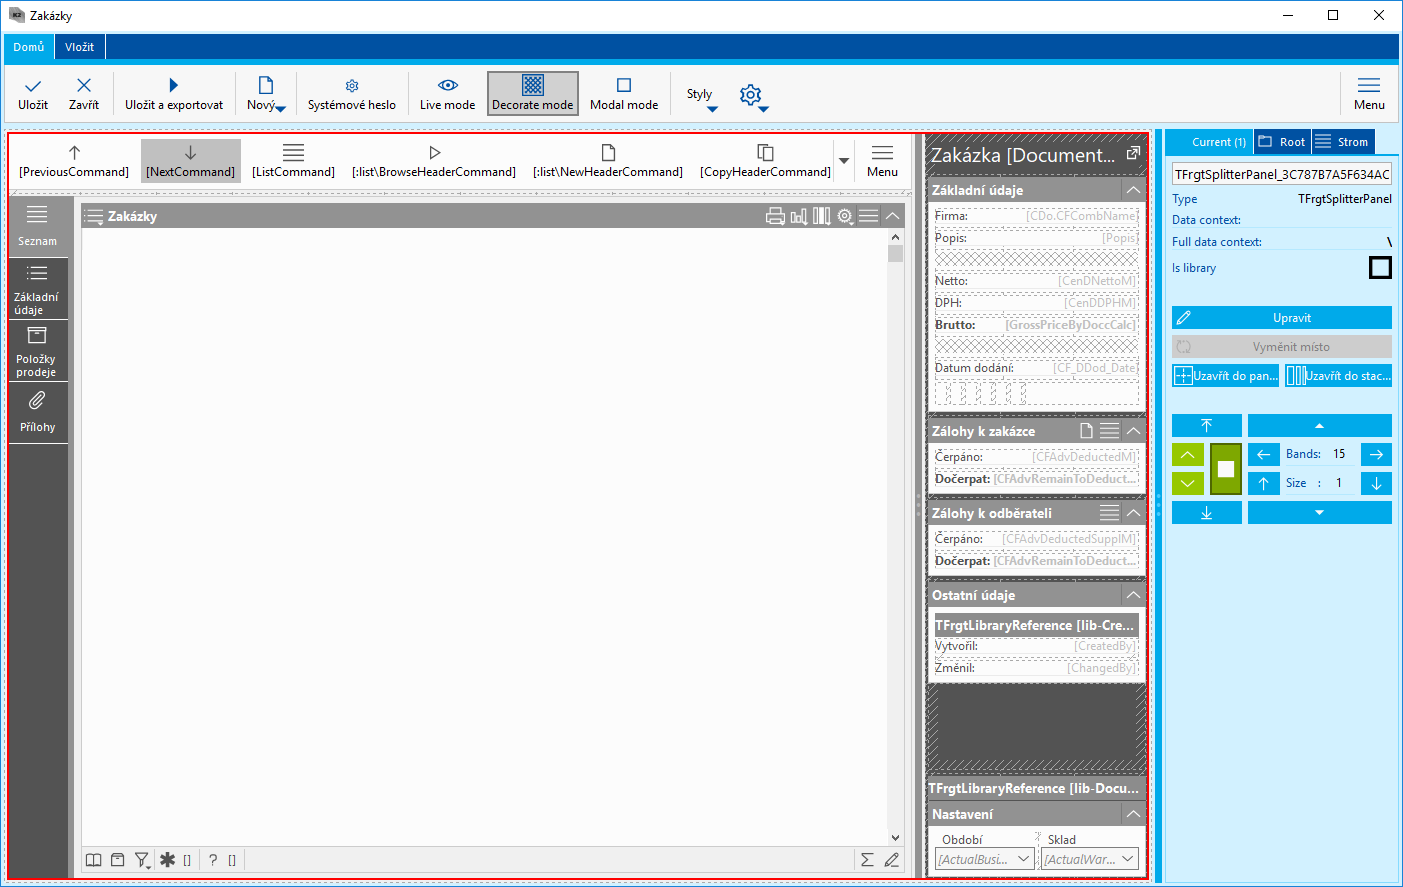Select Seznam in the left sidebar
Image resolution: width=1403 pixels, height=887 pixels.
[x=37, y=227]
